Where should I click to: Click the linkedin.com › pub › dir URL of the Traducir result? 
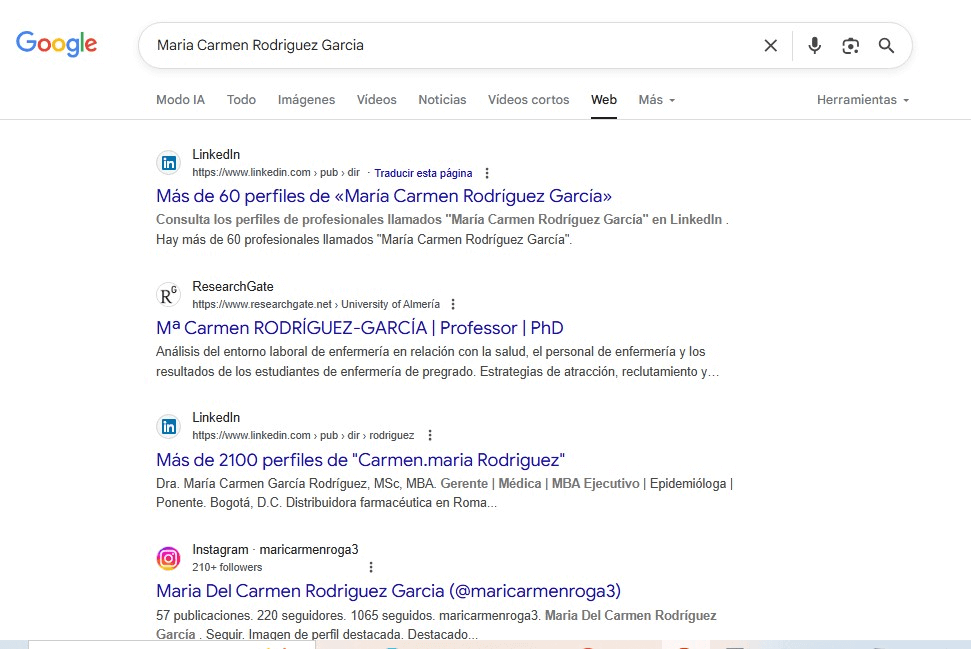(x=276, y=173)
